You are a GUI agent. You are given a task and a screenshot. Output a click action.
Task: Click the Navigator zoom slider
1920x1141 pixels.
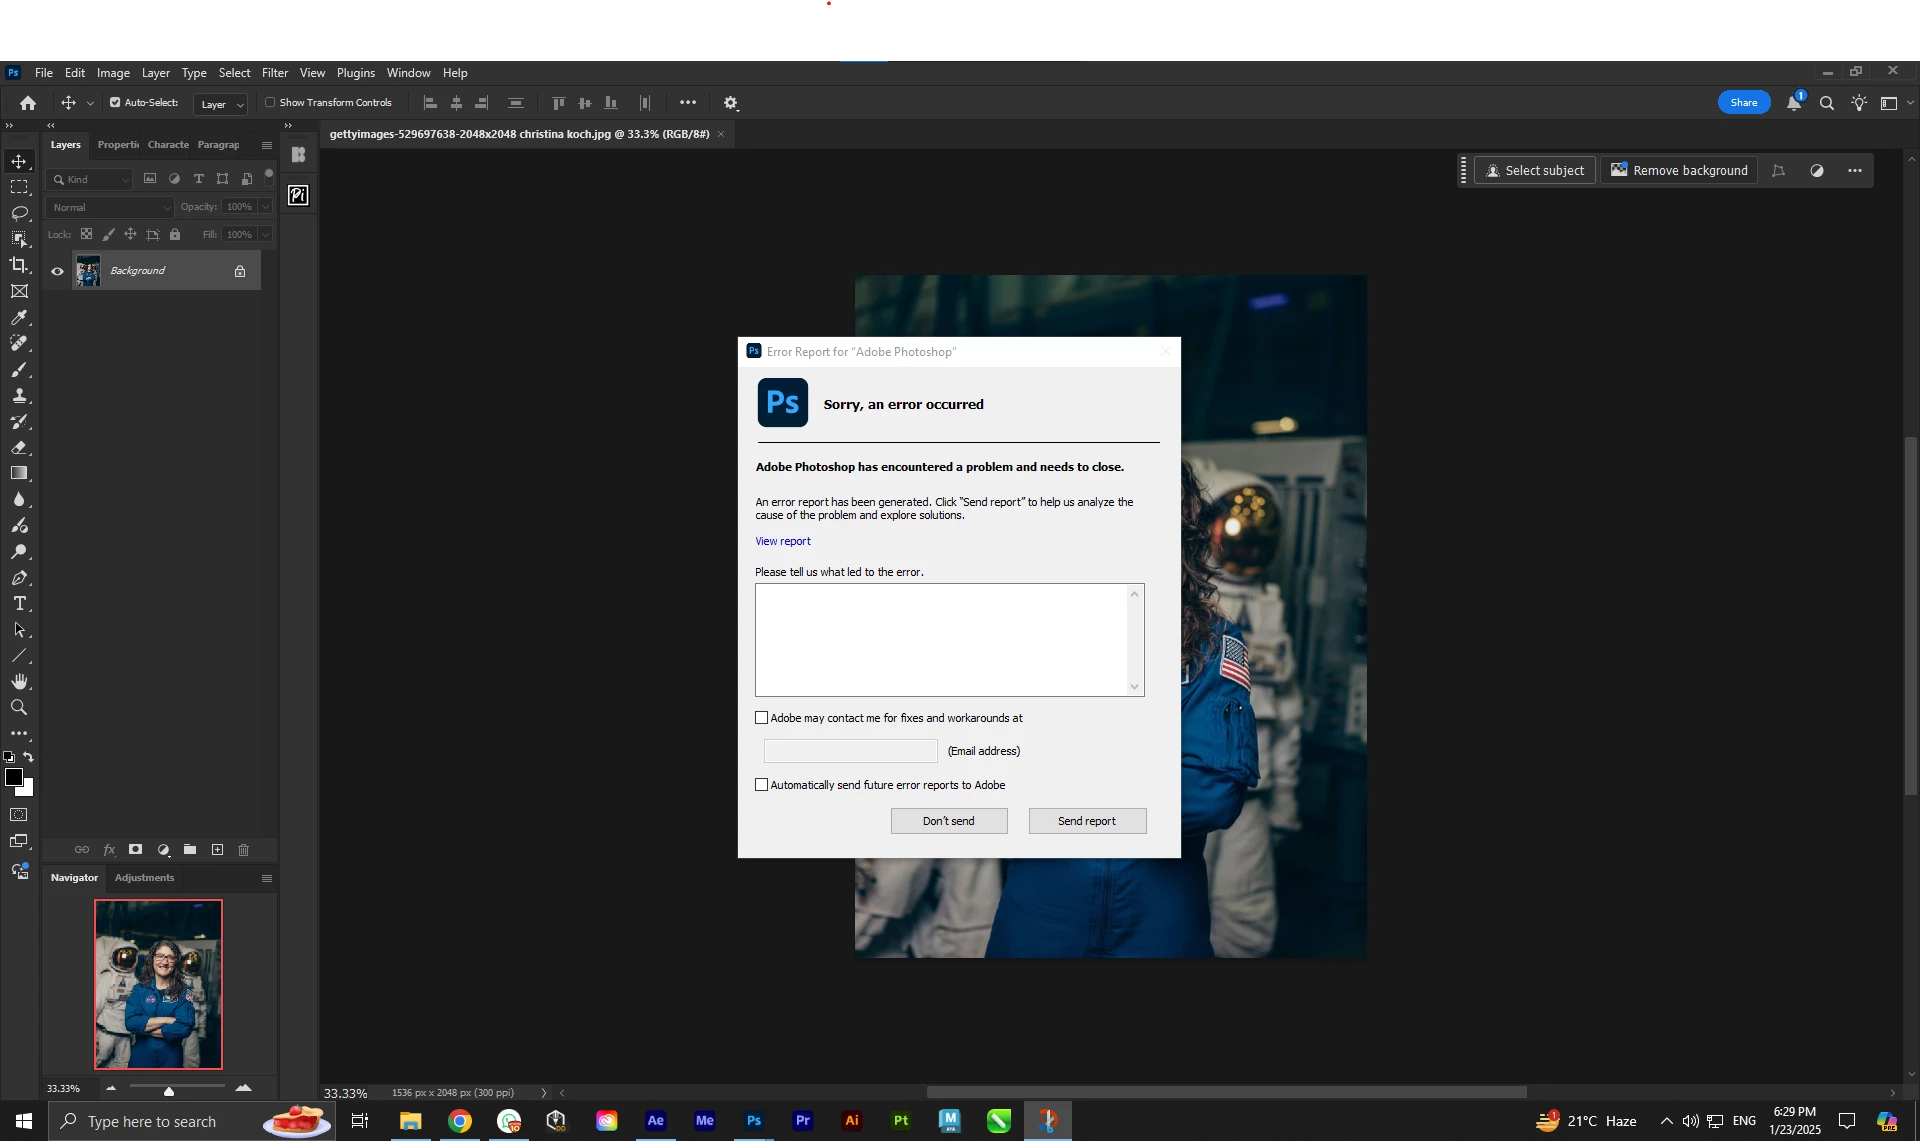pos(168,1089)
